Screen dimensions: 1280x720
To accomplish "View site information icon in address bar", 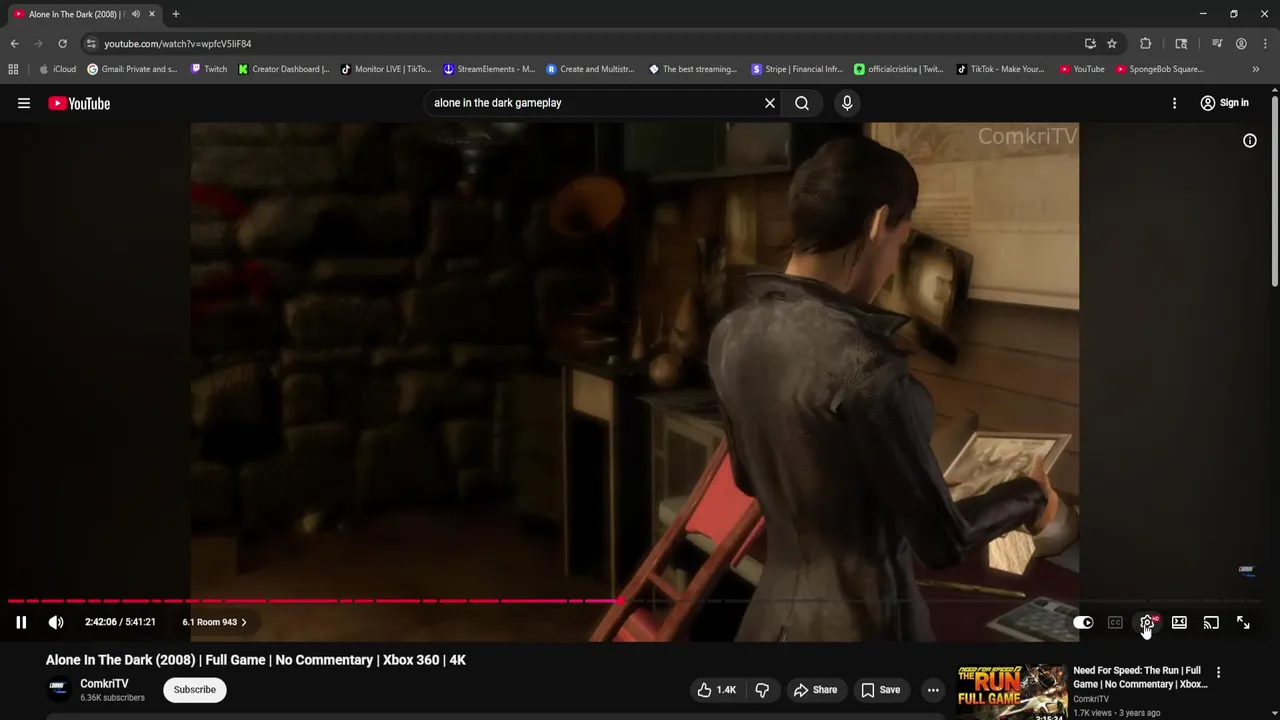I will [x=91, y=44].
